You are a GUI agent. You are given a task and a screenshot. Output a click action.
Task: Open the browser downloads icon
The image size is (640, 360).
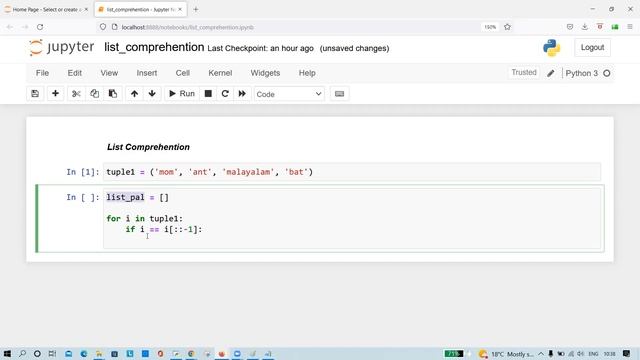(584, 27)
